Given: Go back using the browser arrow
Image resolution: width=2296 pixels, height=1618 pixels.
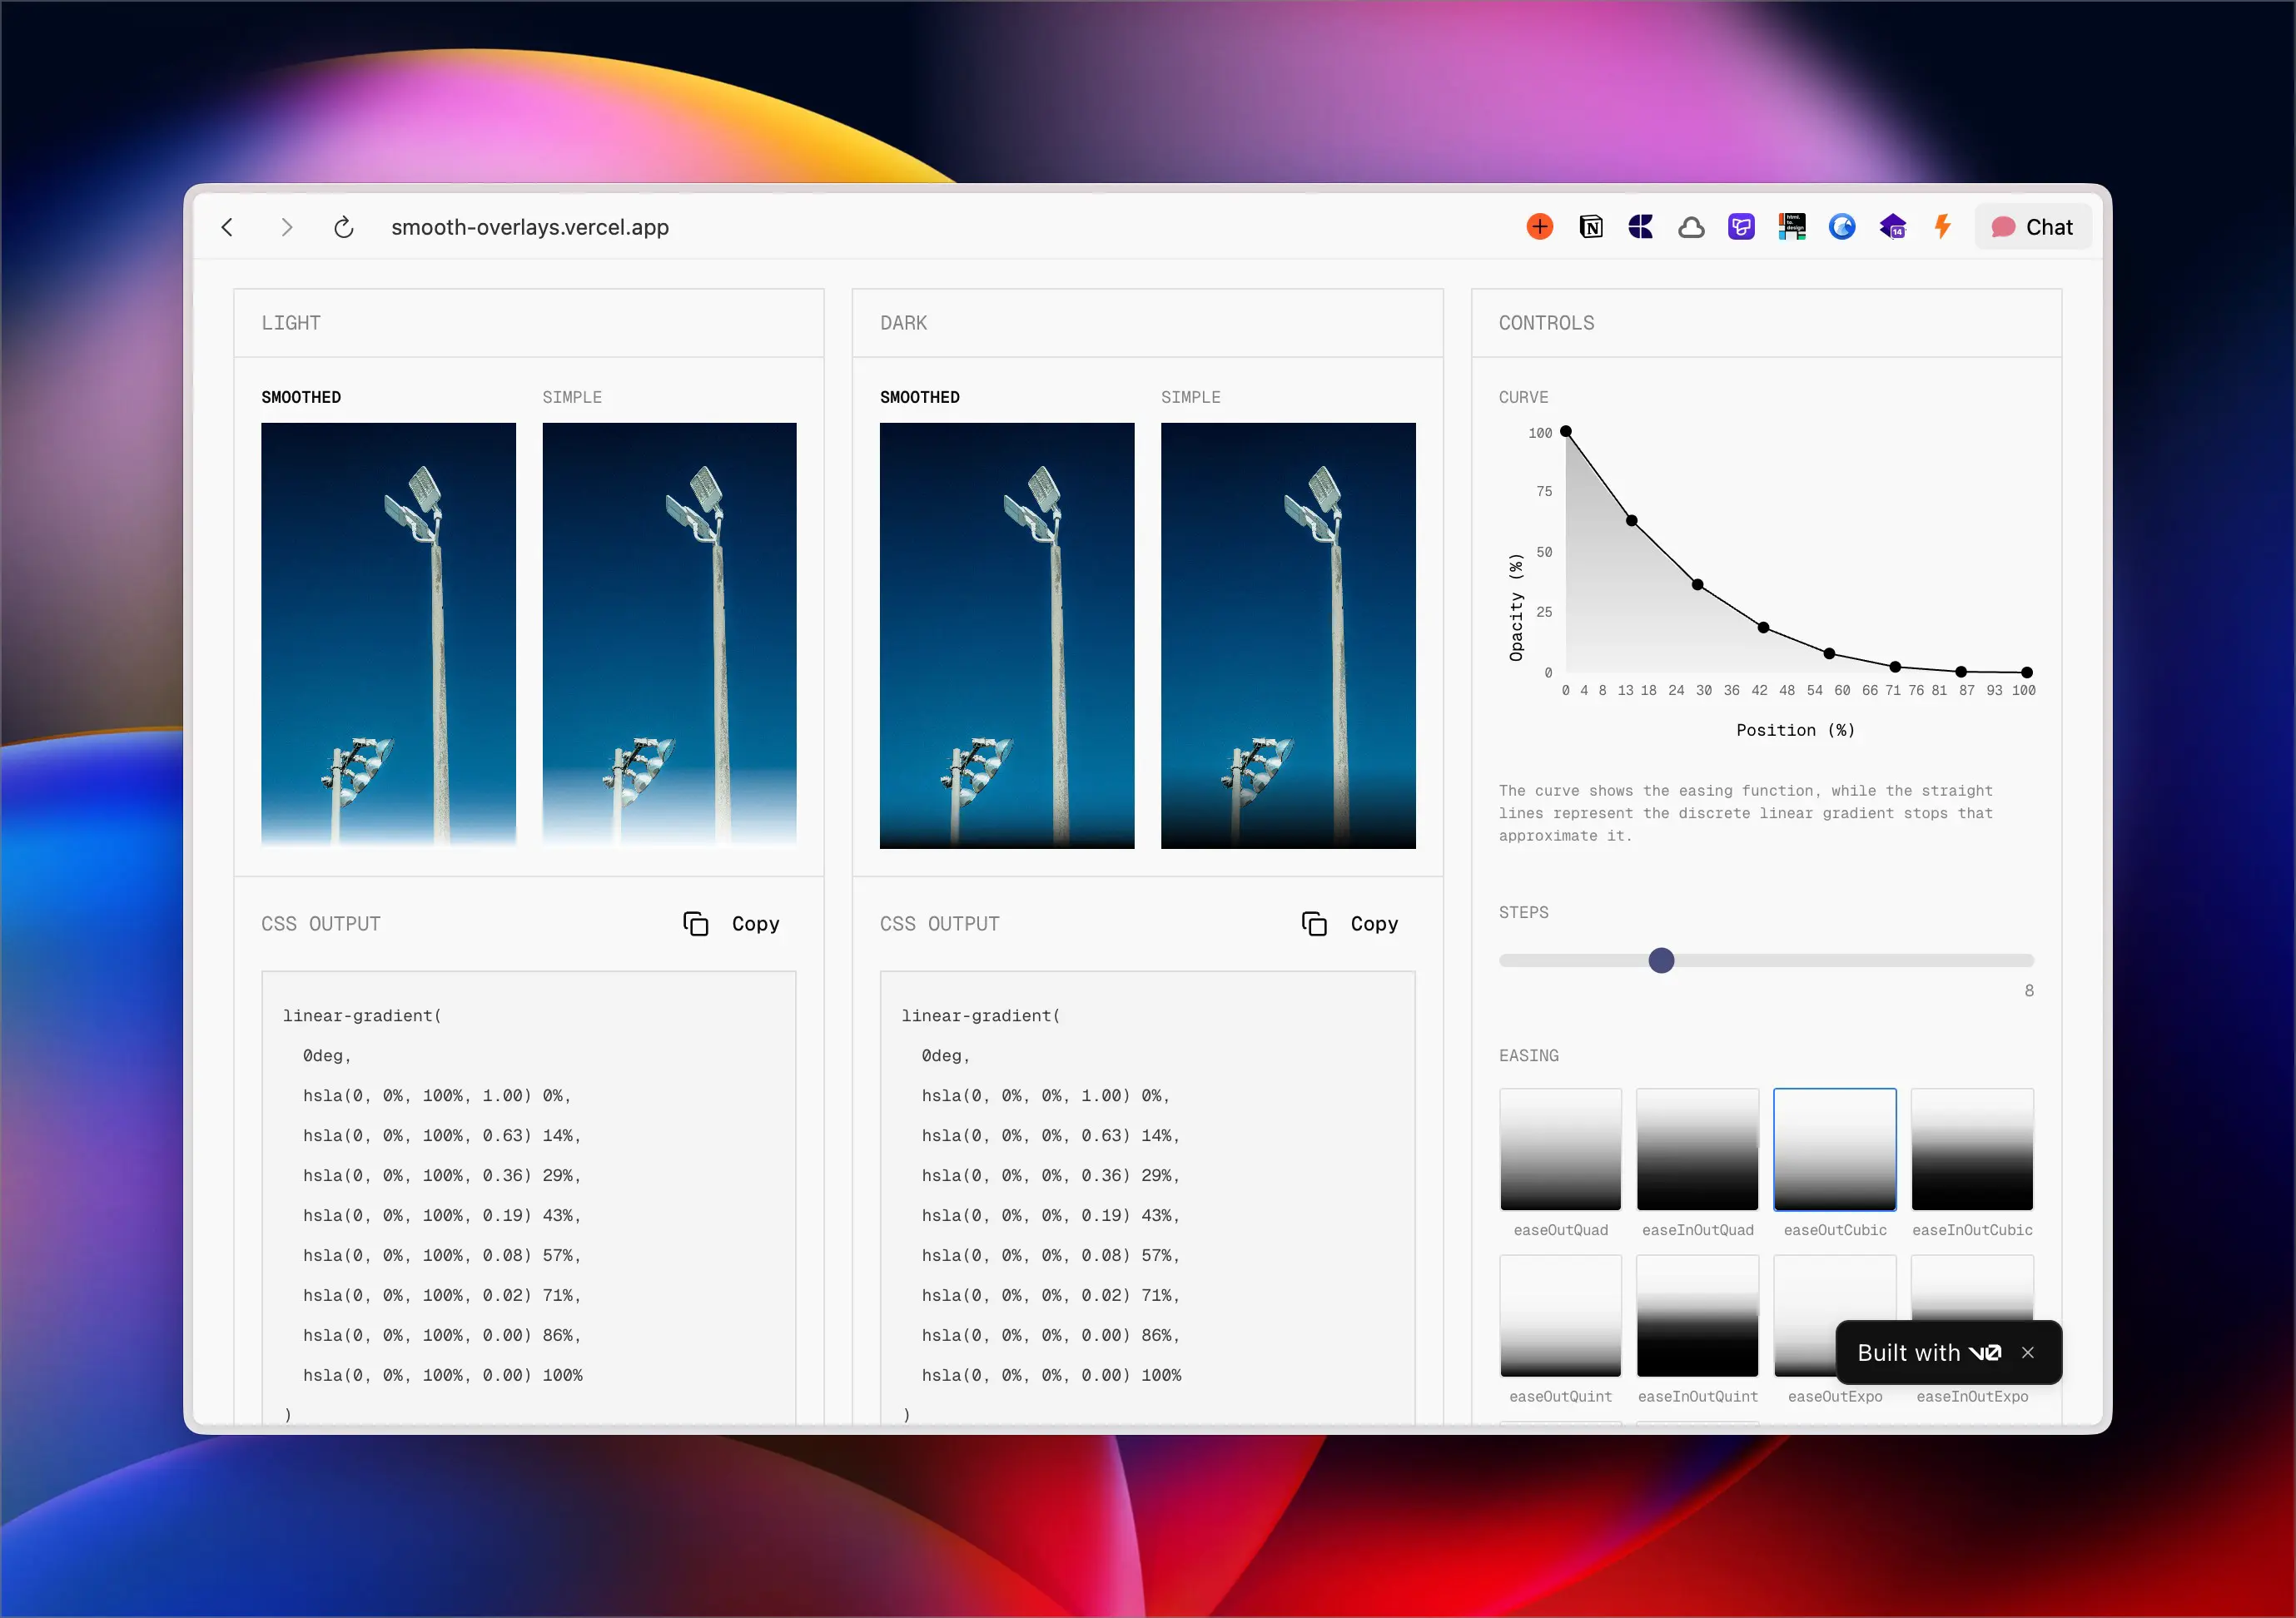Looking at the screenshot, I should coord(228,227).
